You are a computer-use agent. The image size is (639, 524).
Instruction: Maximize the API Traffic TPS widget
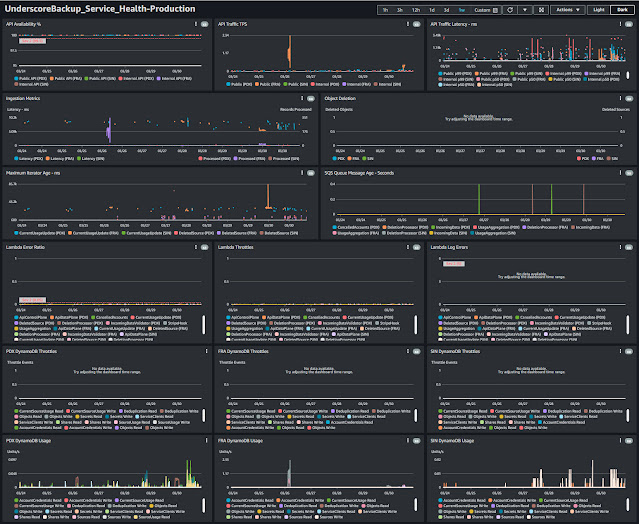416,24
